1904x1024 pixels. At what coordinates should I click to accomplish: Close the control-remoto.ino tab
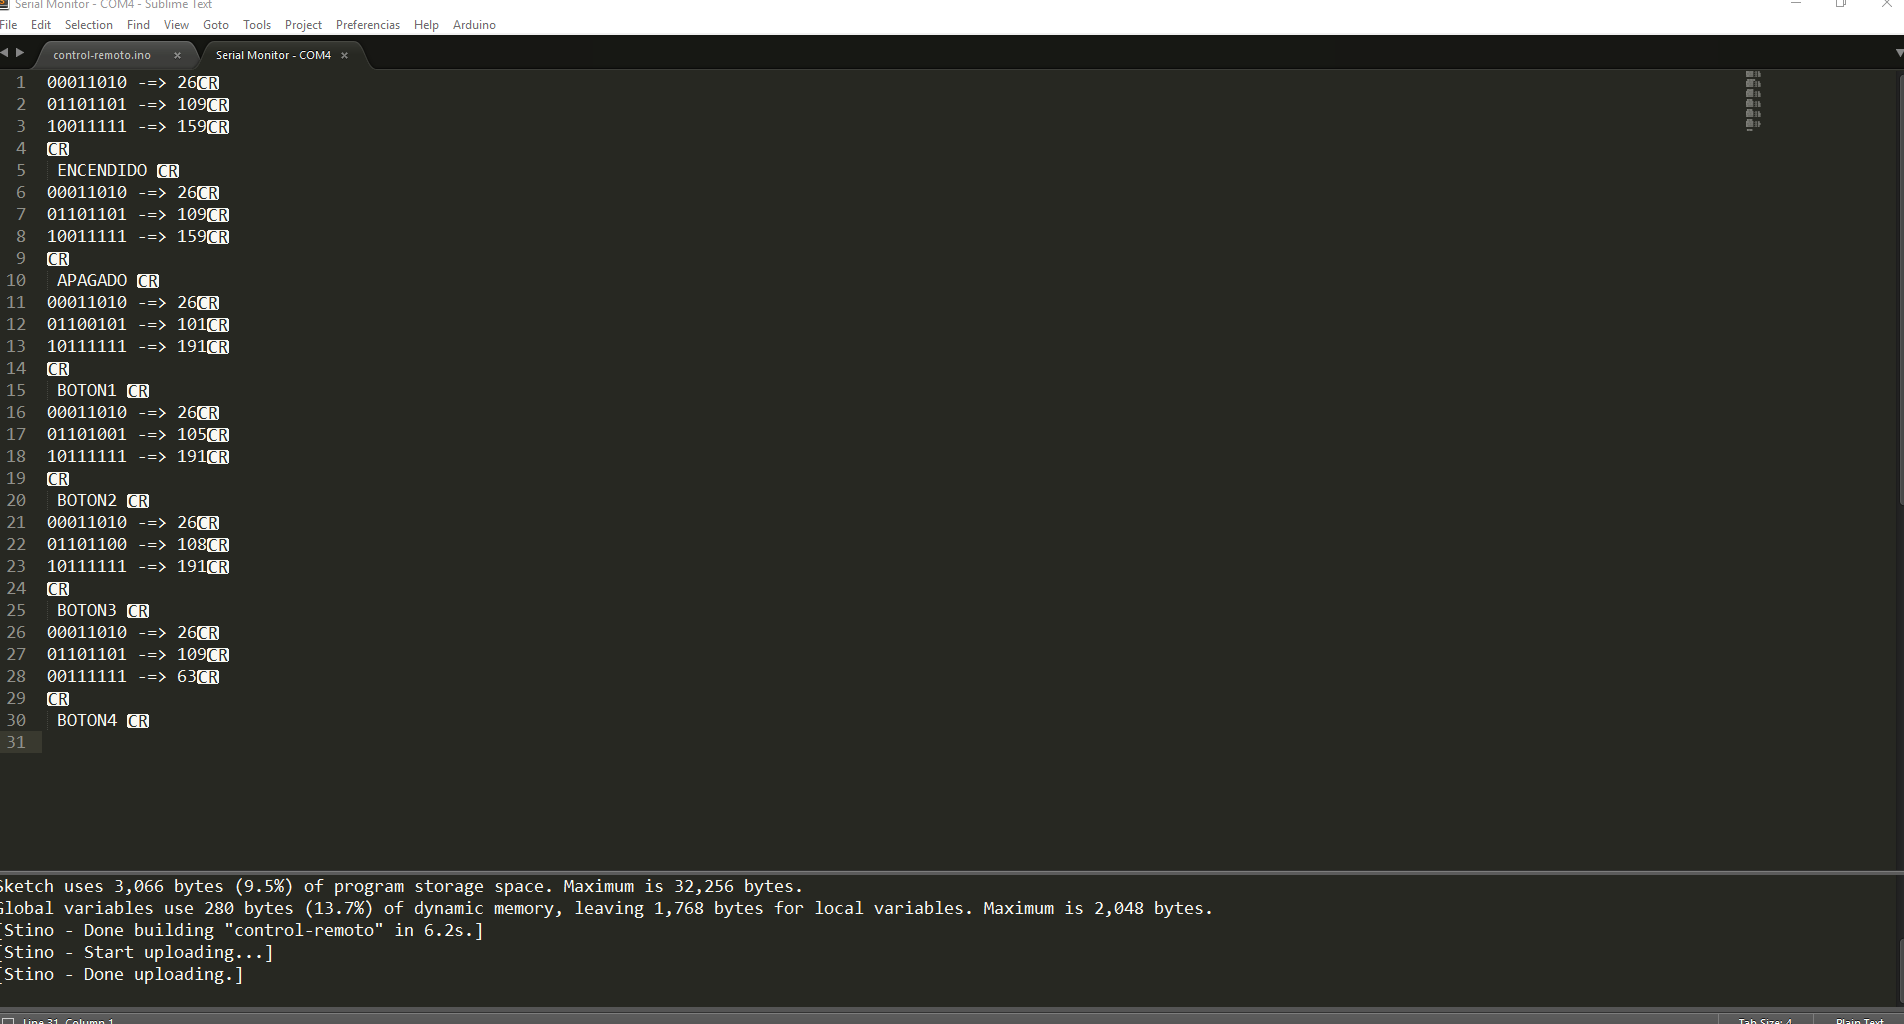point(177,55)
